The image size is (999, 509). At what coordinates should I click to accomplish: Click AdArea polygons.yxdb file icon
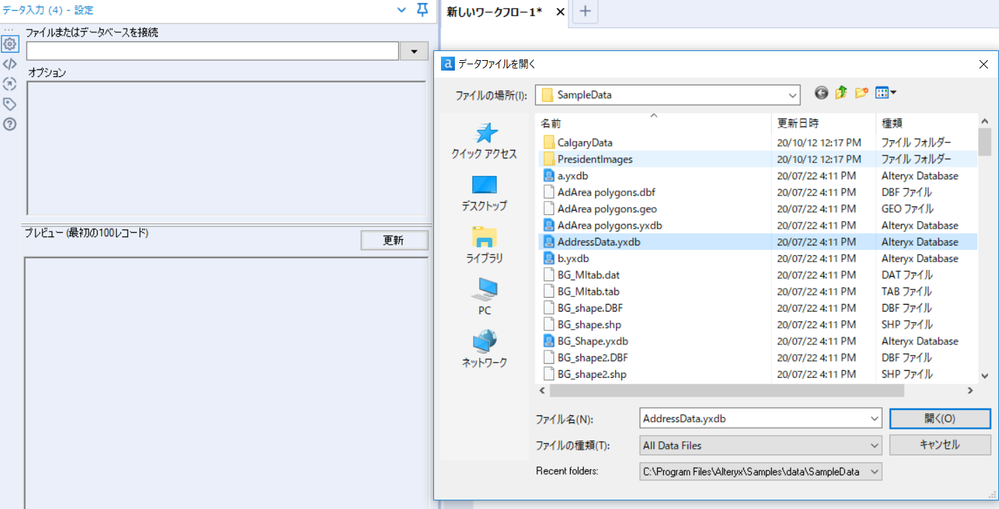click(549, 226)
